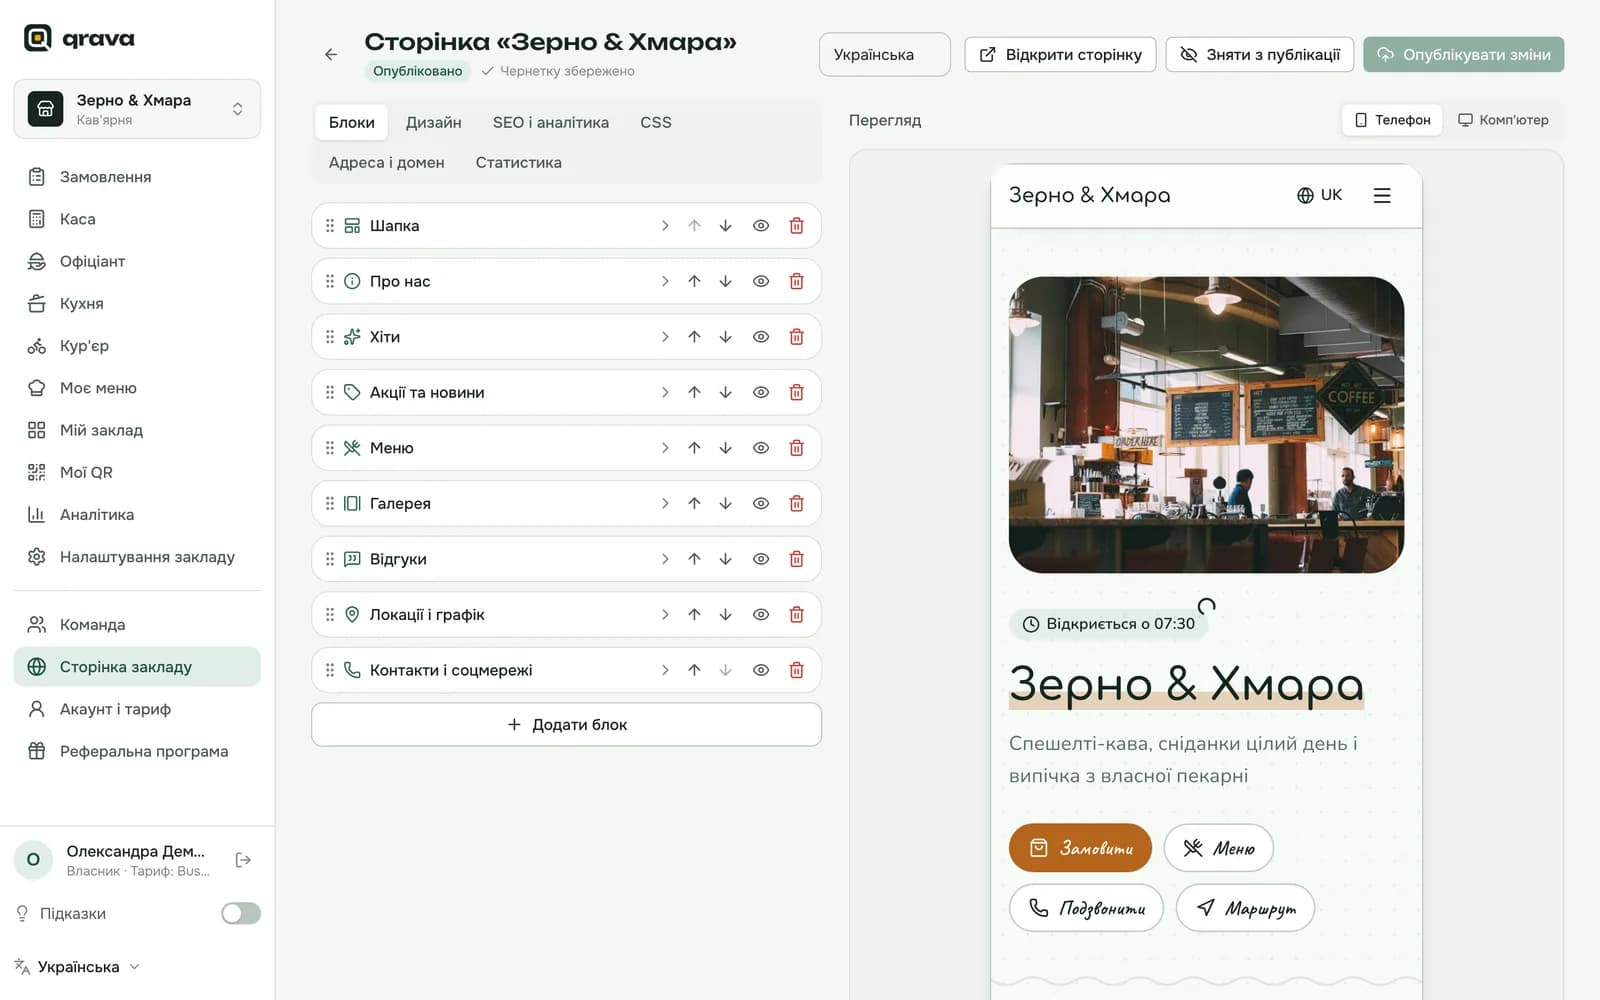Switch preview to Комп'ютер view
1600x1000 pixels.
[x=1503, y=120]
